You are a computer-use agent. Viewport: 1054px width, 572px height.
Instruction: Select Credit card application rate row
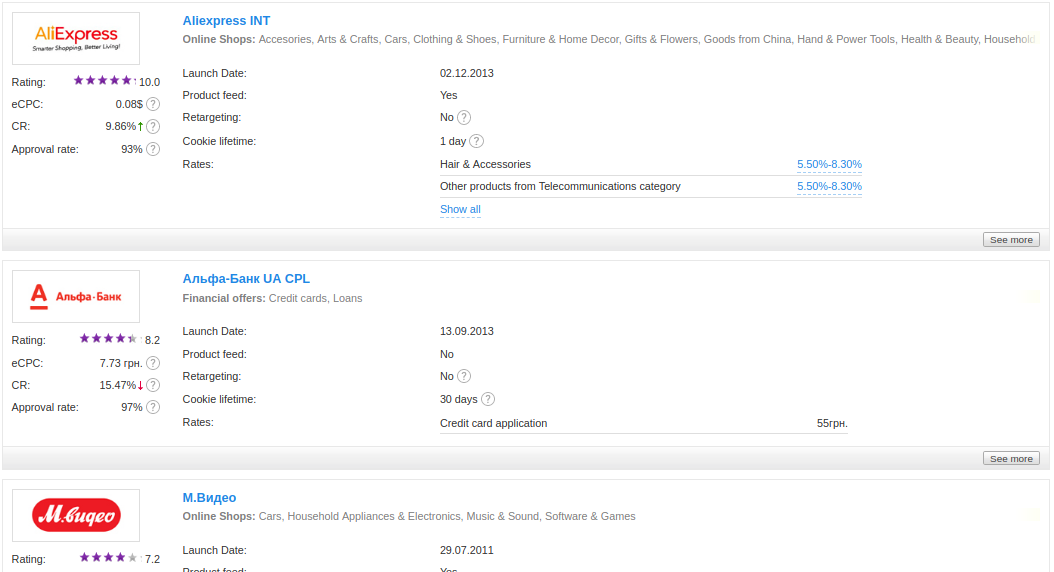(x=644, y=423)
